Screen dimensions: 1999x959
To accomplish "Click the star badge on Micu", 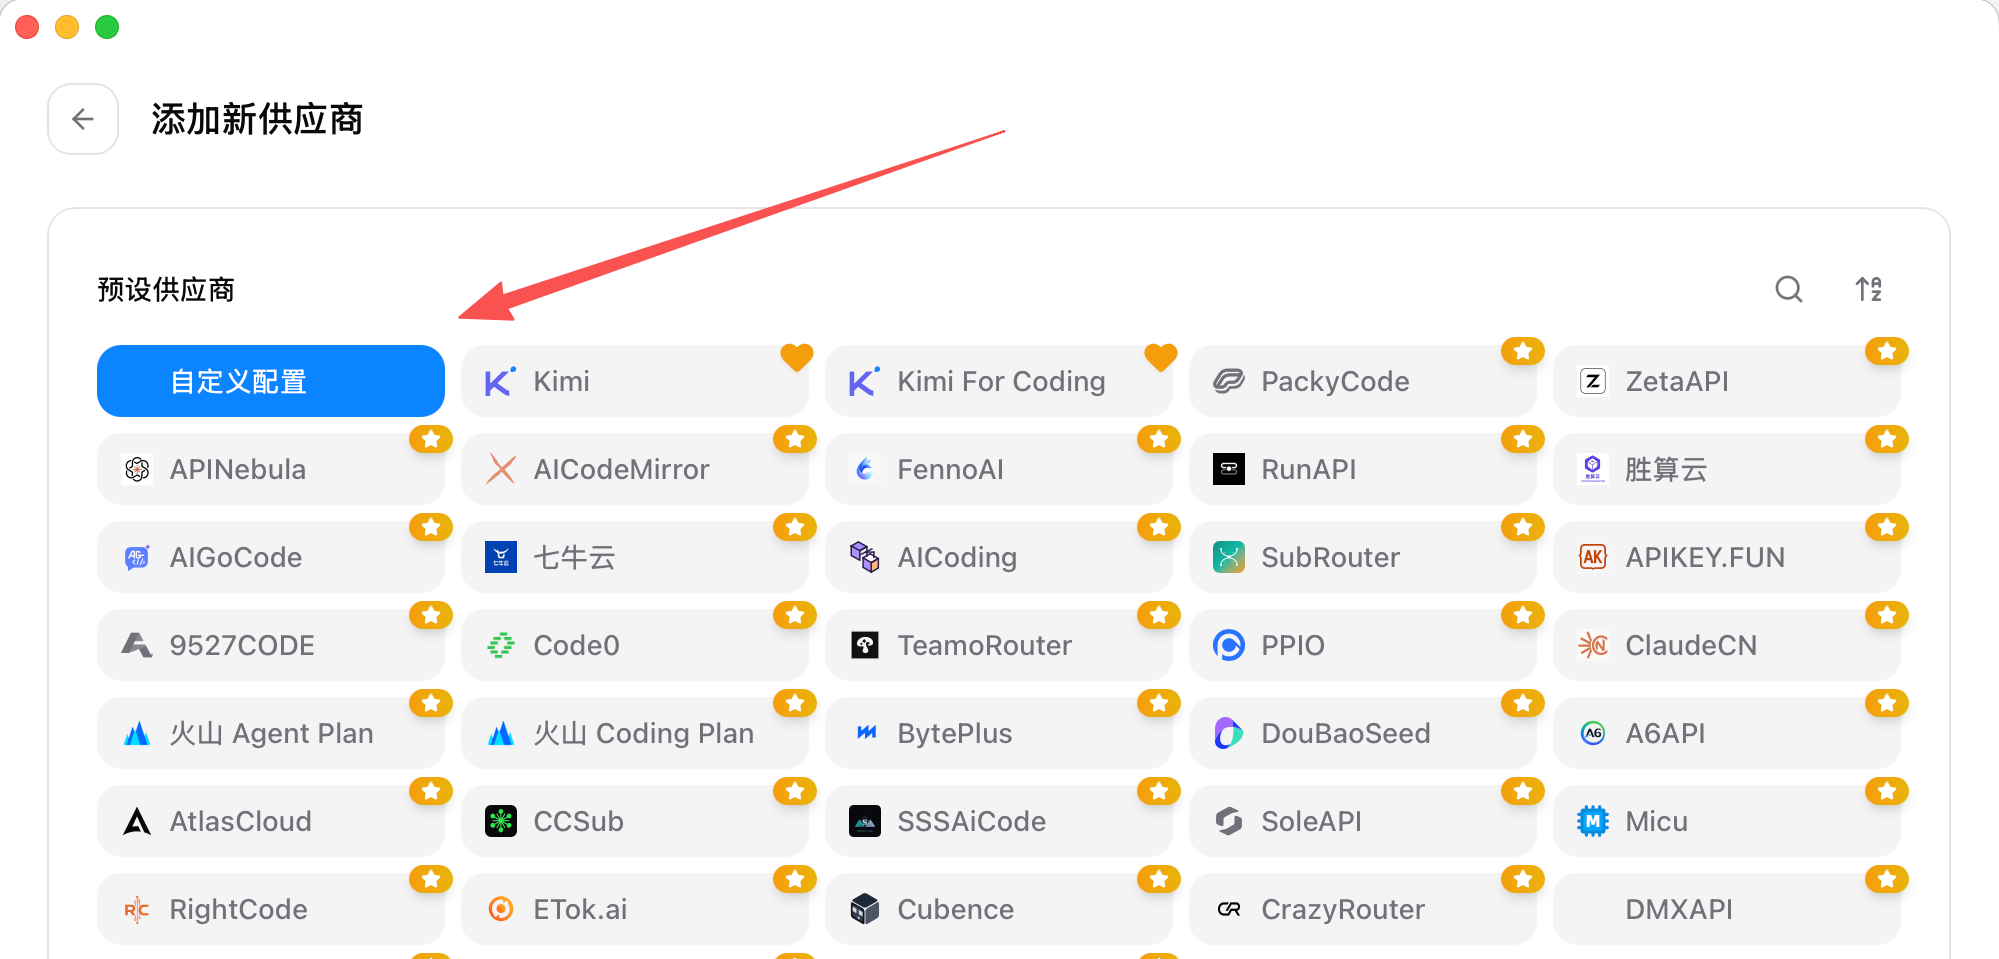I will 1887,791.
